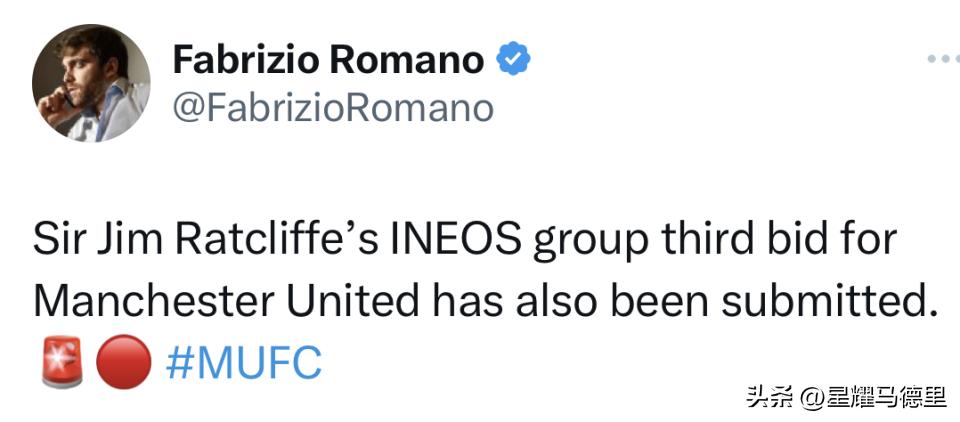
Task: Open Fabrizio Romano's profile photo
Action: point(91,82)
